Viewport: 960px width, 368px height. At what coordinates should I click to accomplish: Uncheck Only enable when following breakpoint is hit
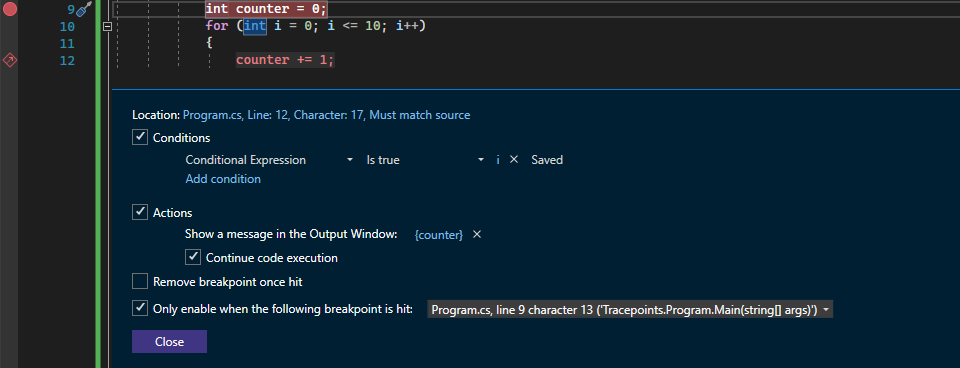[x=140, y=308]
